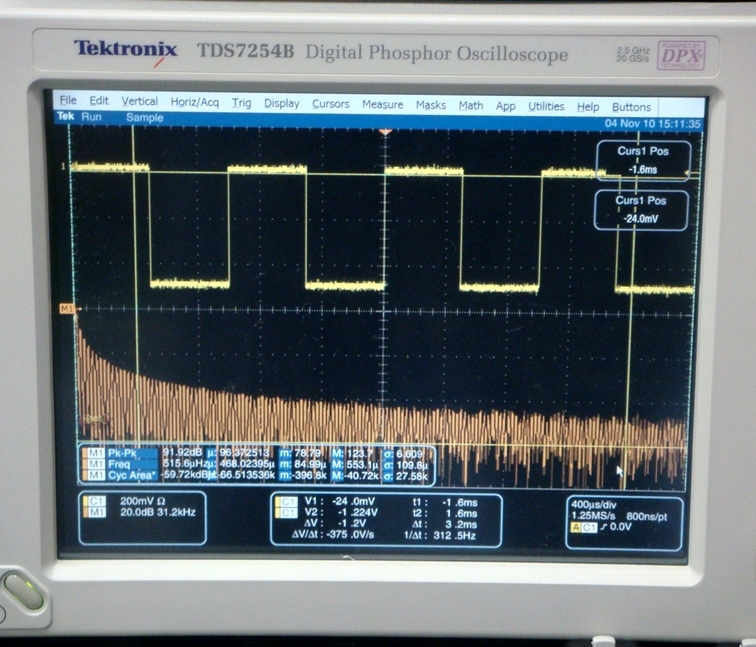Open the File menu
The height and width of the screenshot is (647, 756).
tap(68, 100)
